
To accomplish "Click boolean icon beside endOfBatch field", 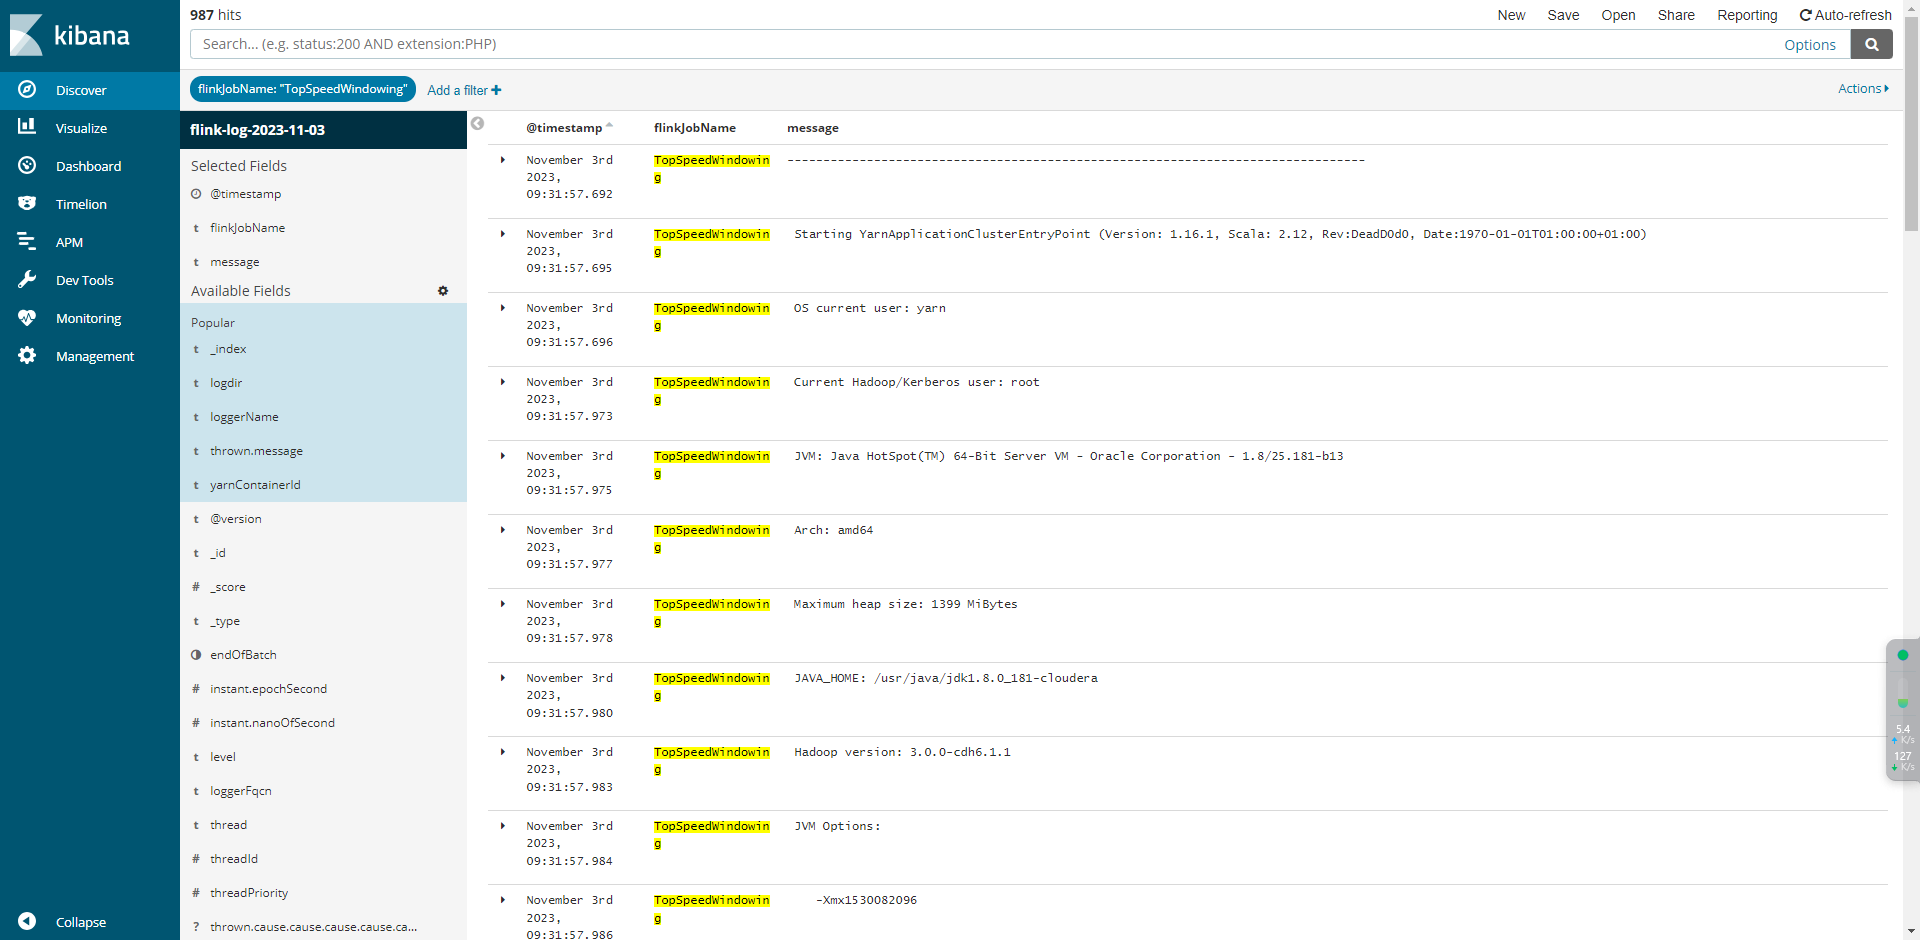I will (196, 655).
